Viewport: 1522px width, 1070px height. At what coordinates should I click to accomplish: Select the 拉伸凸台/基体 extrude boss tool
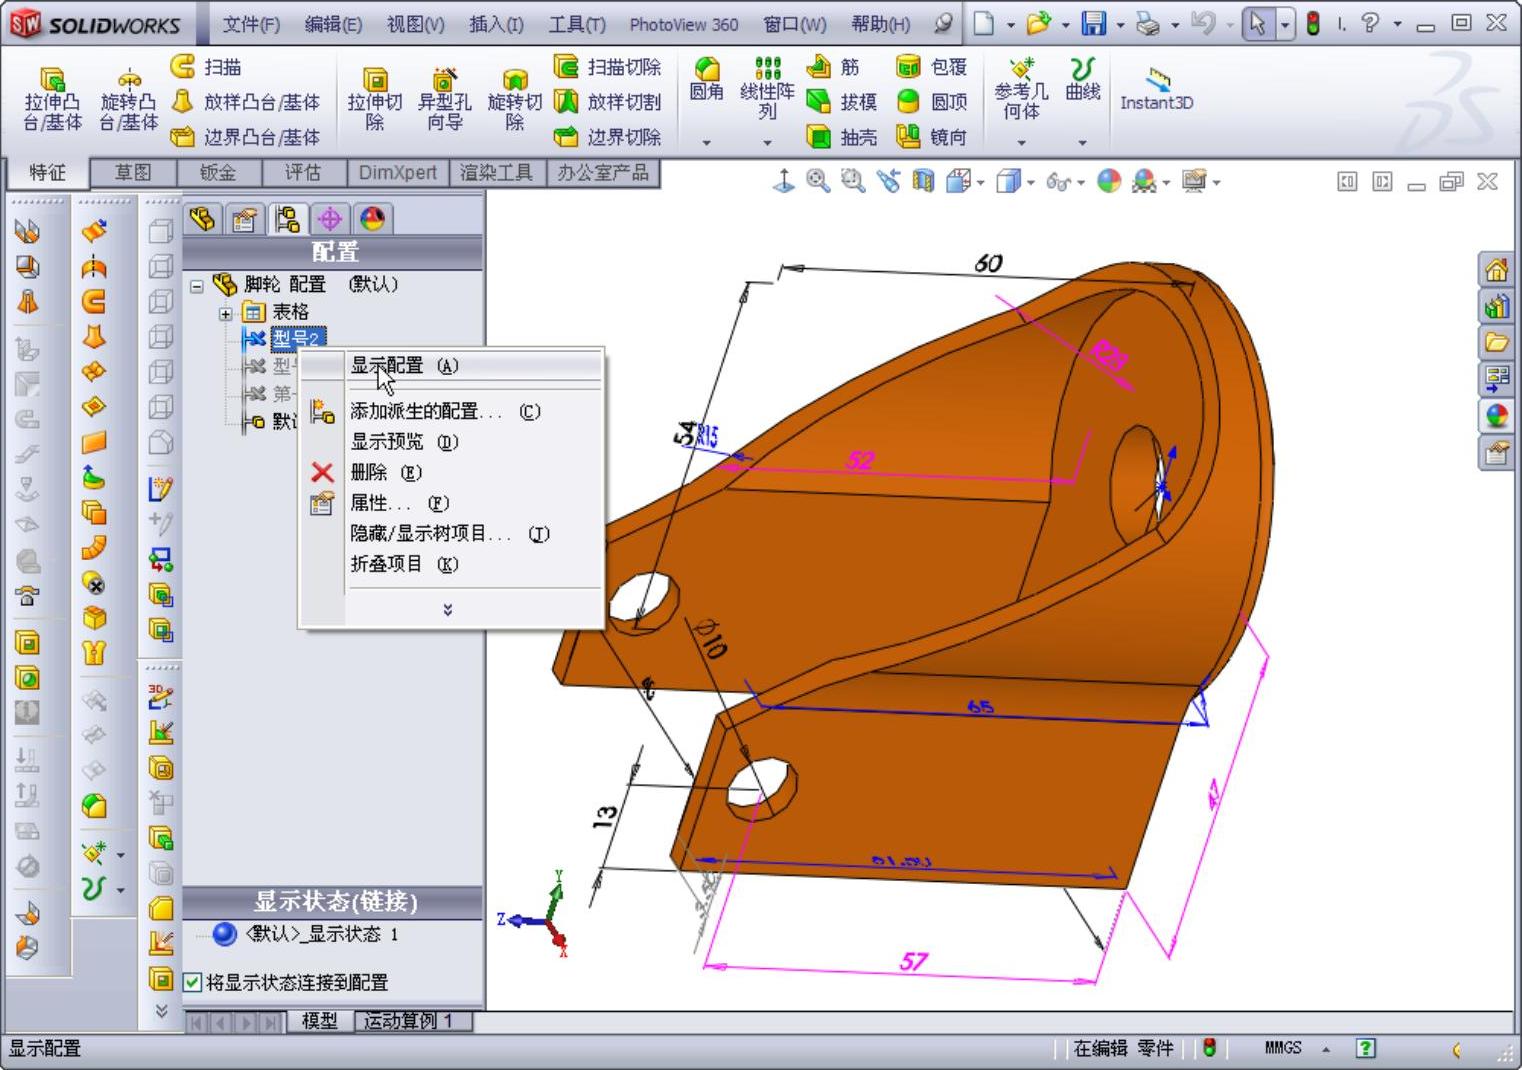pos(52,100)
